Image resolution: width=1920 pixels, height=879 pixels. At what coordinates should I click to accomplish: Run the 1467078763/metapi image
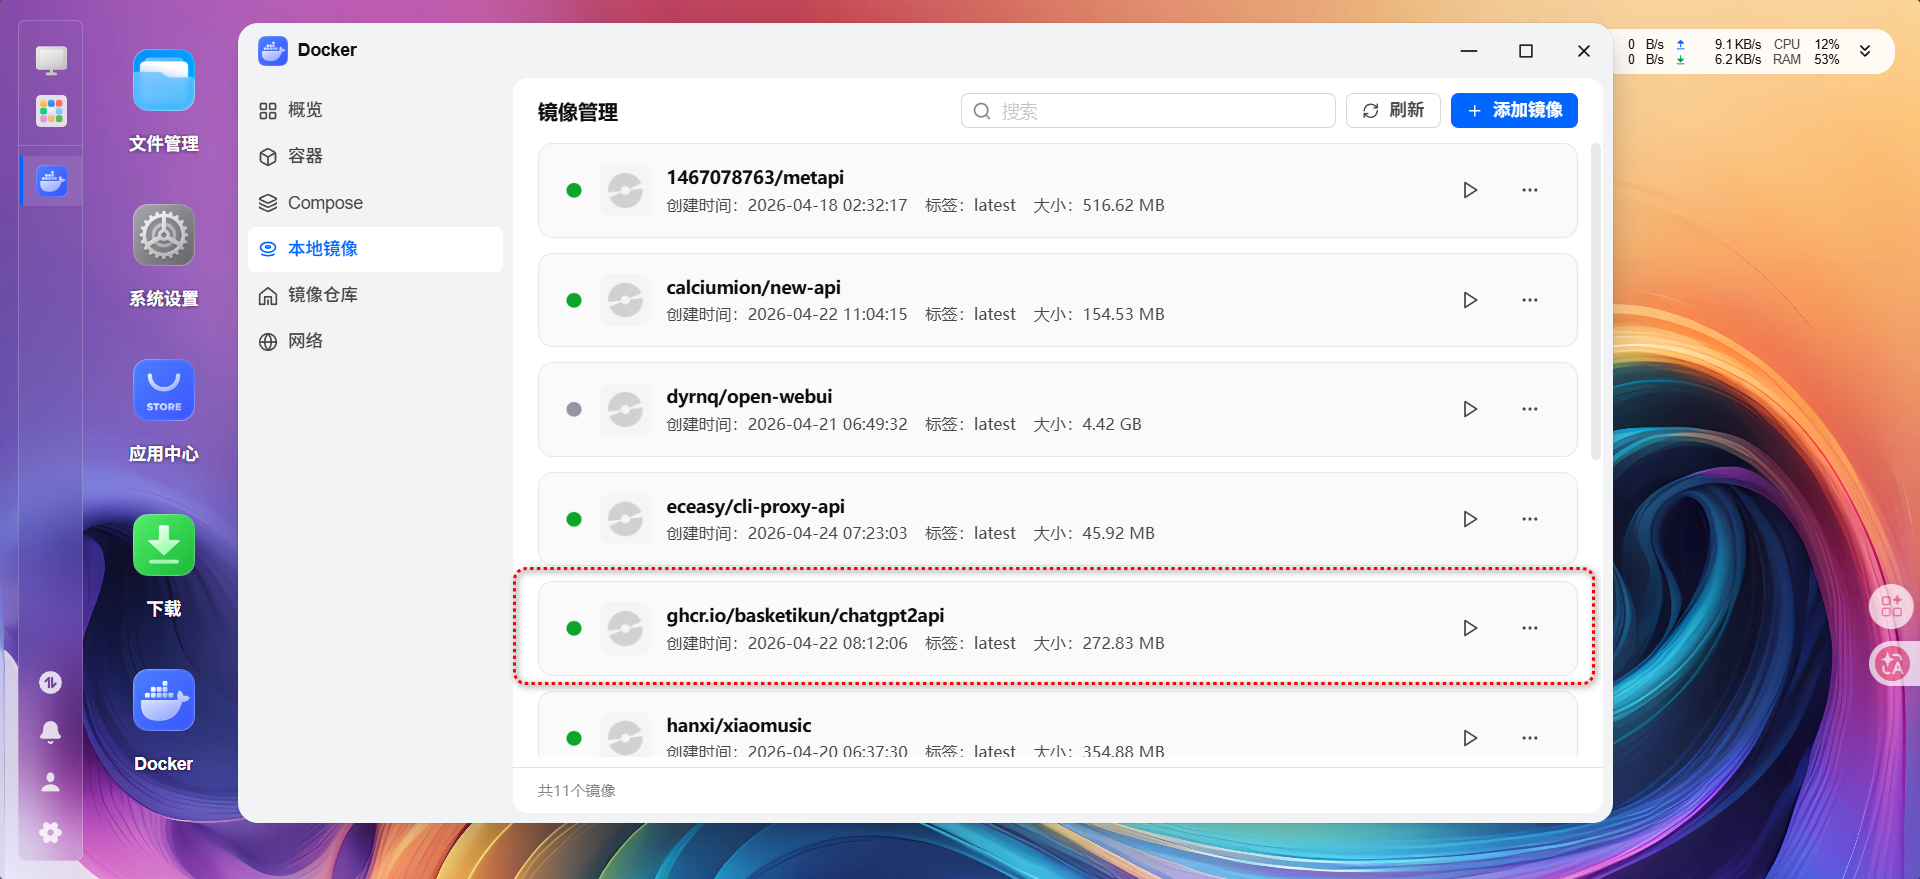click(1470, 190)
